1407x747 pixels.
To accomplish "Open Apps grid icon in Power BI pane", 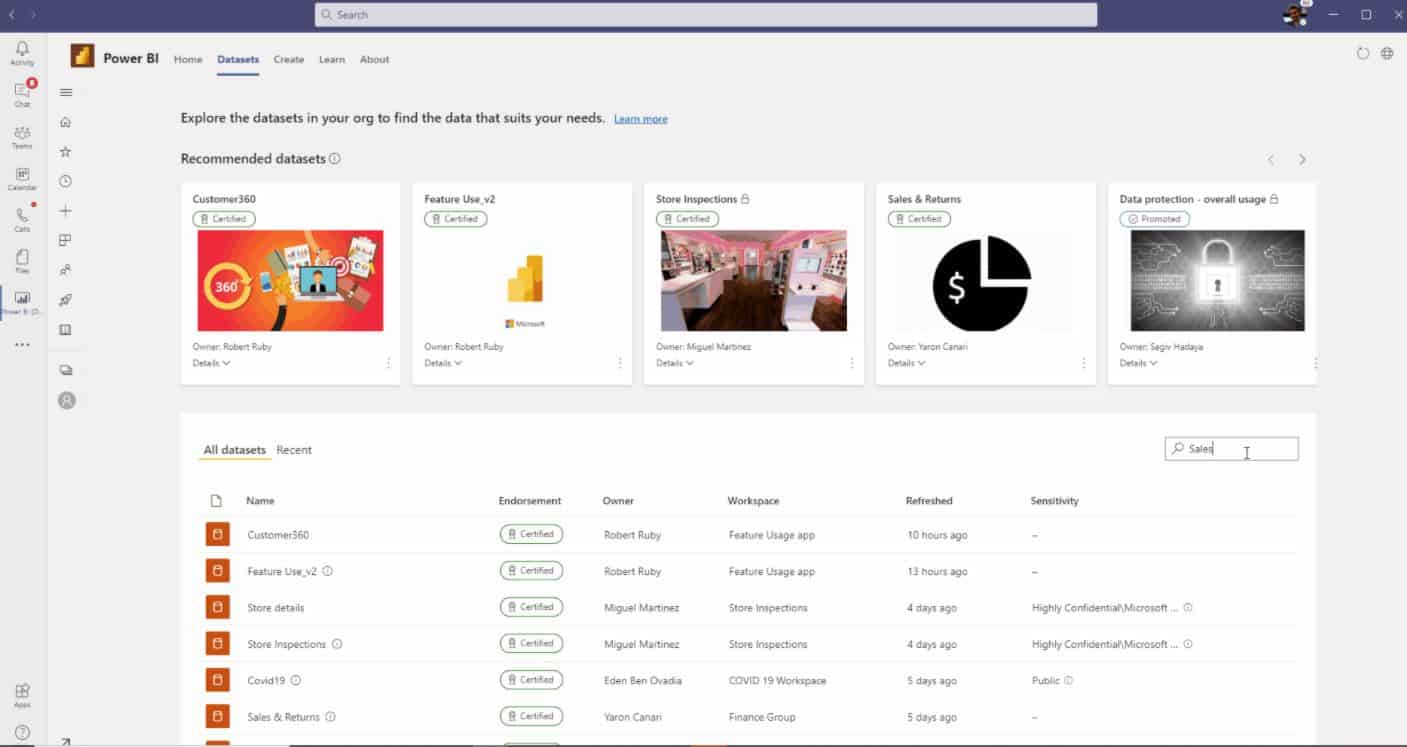I will coord(66,240).
